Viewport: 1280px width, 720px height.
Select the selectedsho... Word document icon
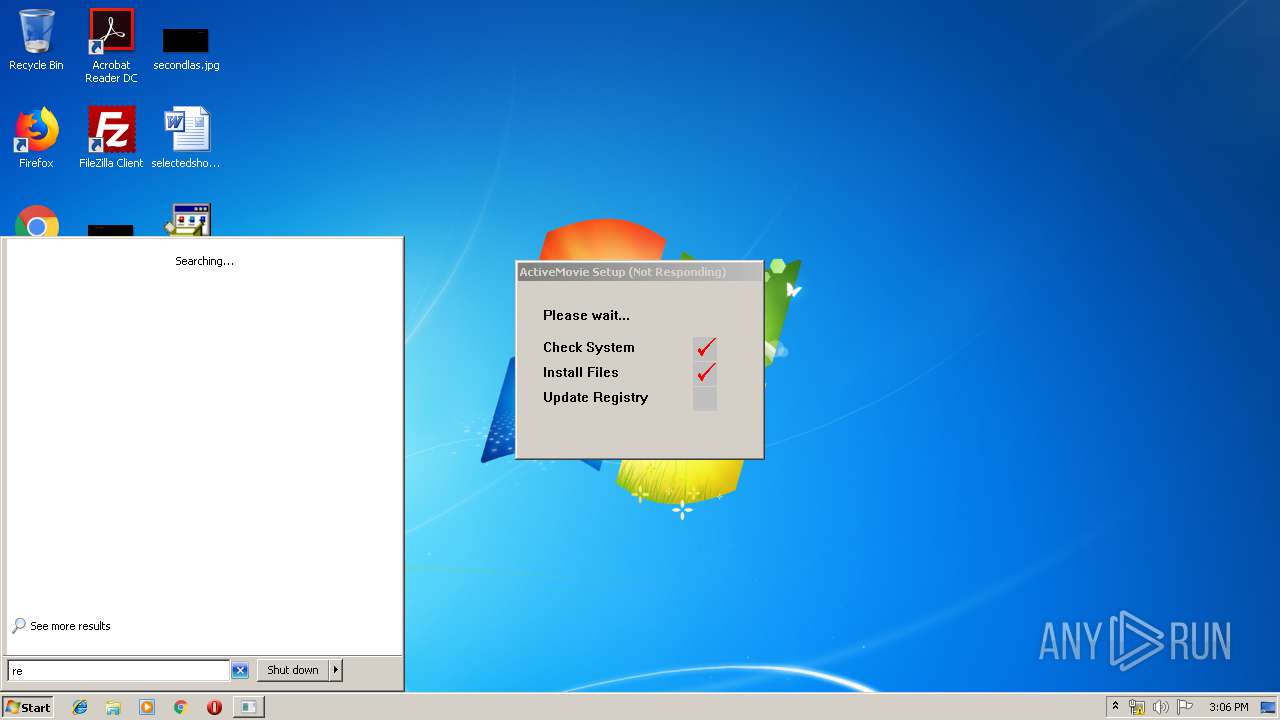[x=186, y=138]
